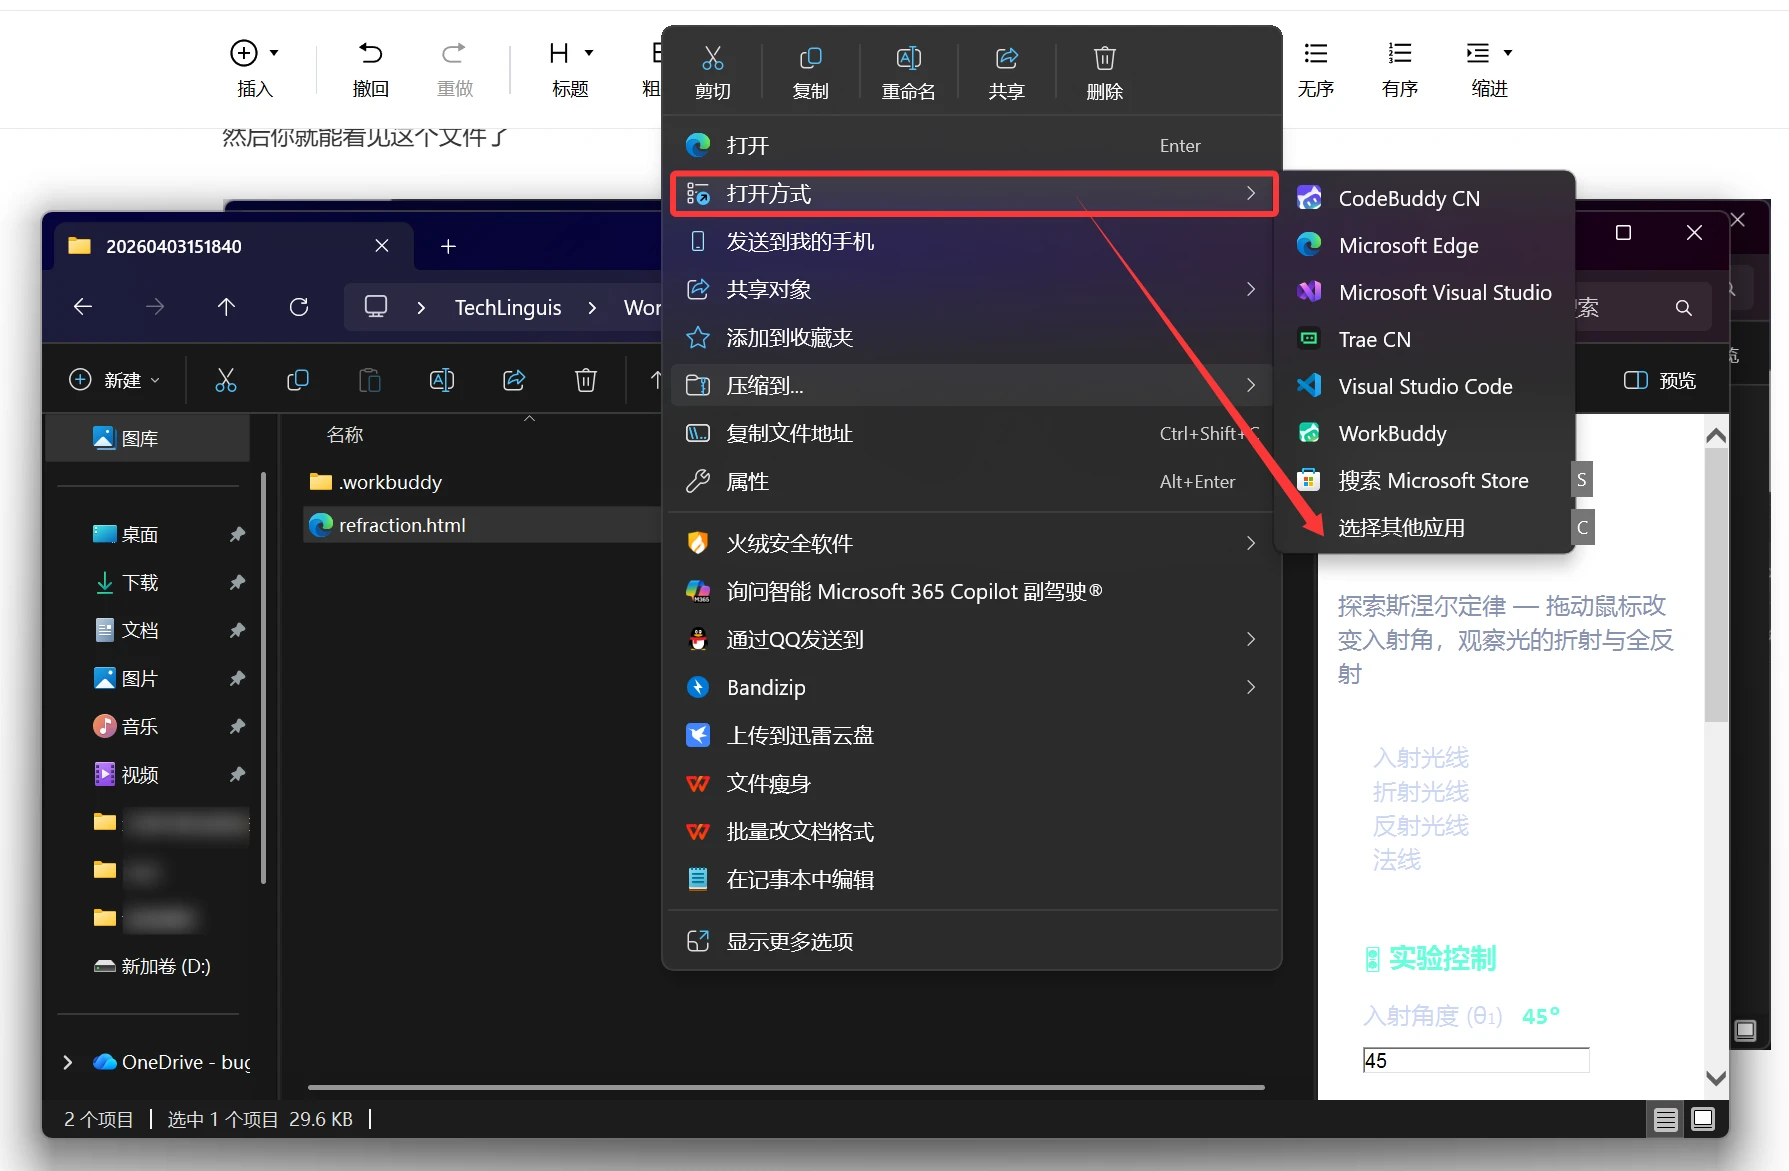
Task: Click the Delete trash icon in context menu
Action: pyautogui.click(x=1104, y=71)
